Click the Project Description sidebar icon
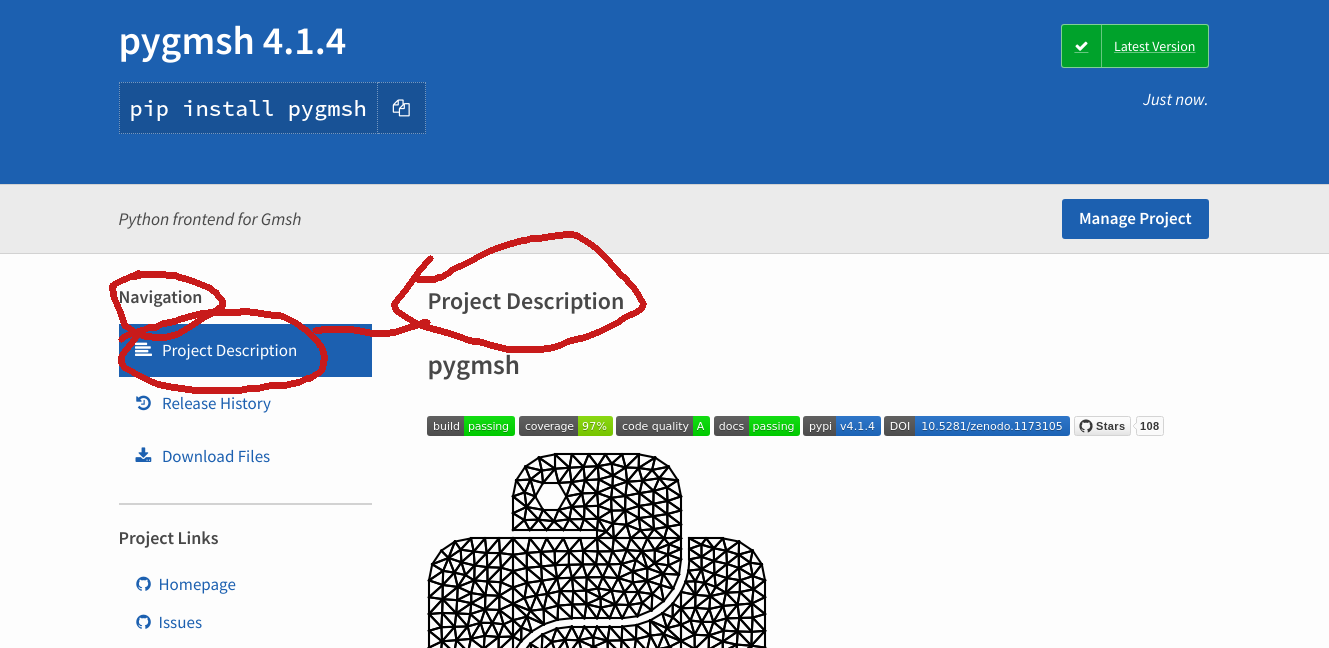This screenshot has height=648, width=1329. [143, 350]
